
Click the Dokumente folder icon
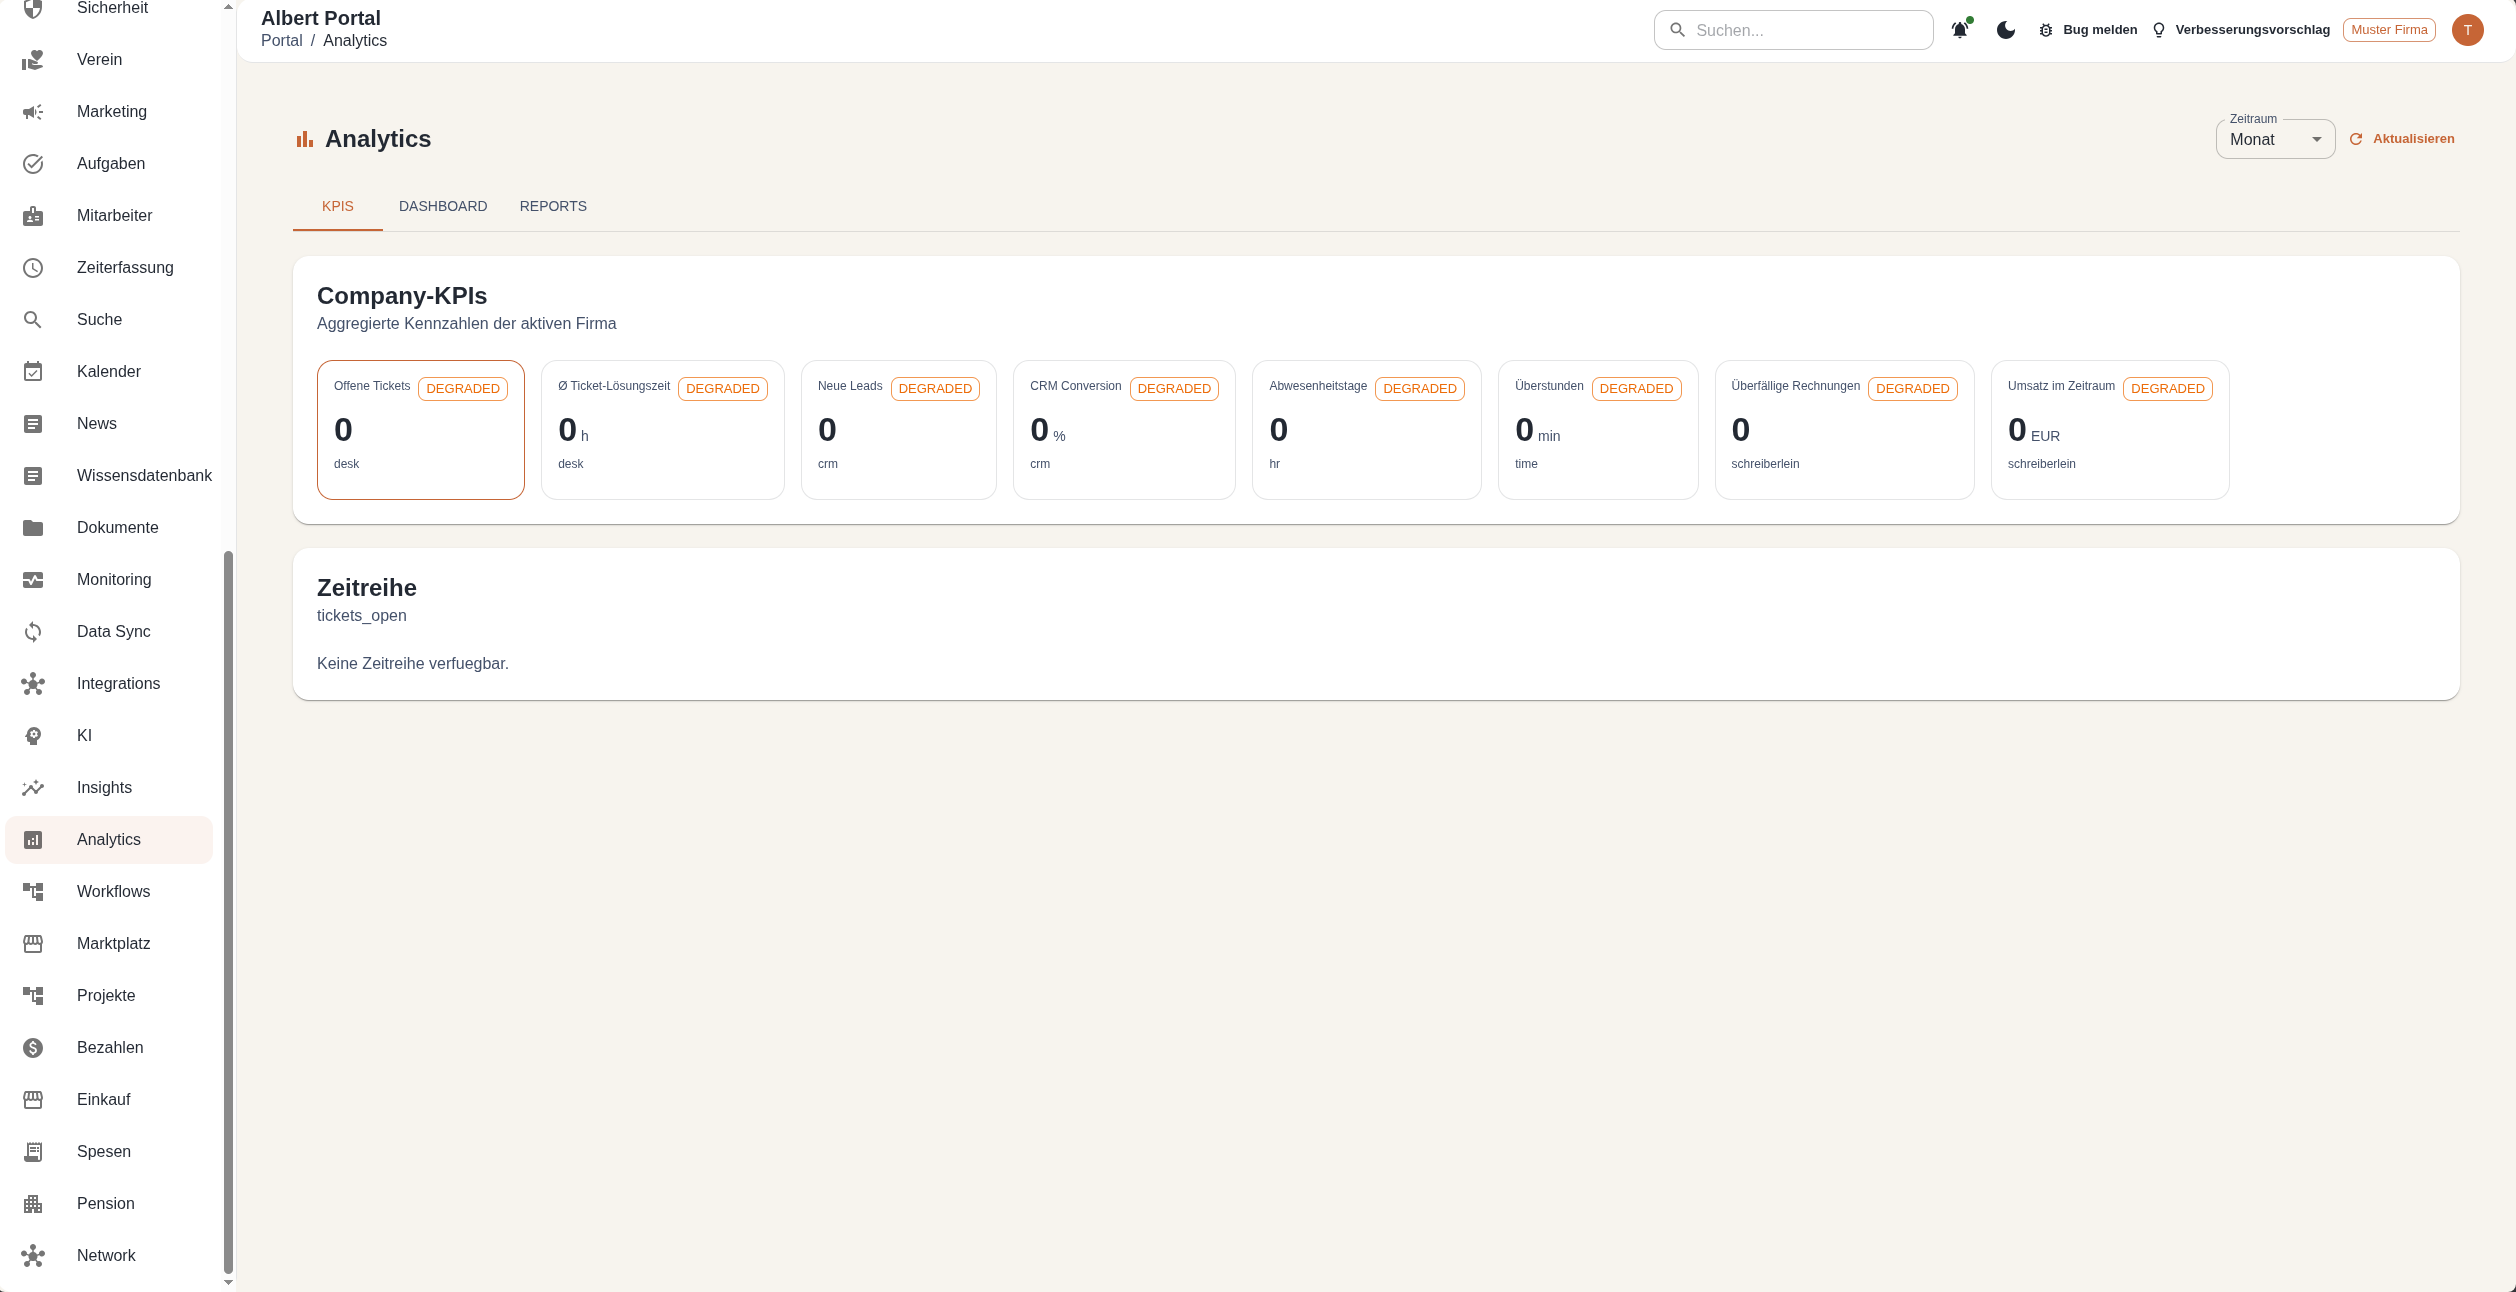pyautogui.click(x=33, y=528)
